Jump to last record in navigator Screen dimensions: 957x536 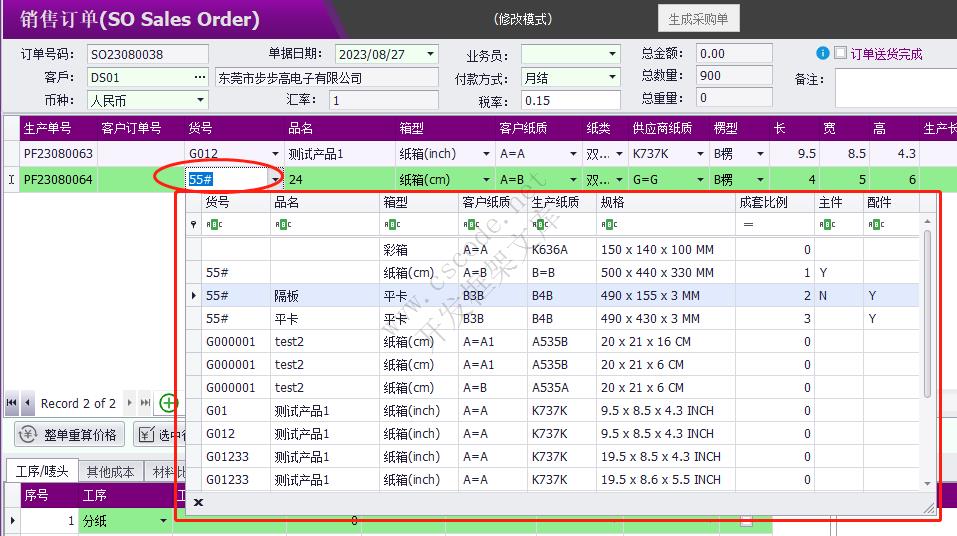coord(146,403)
